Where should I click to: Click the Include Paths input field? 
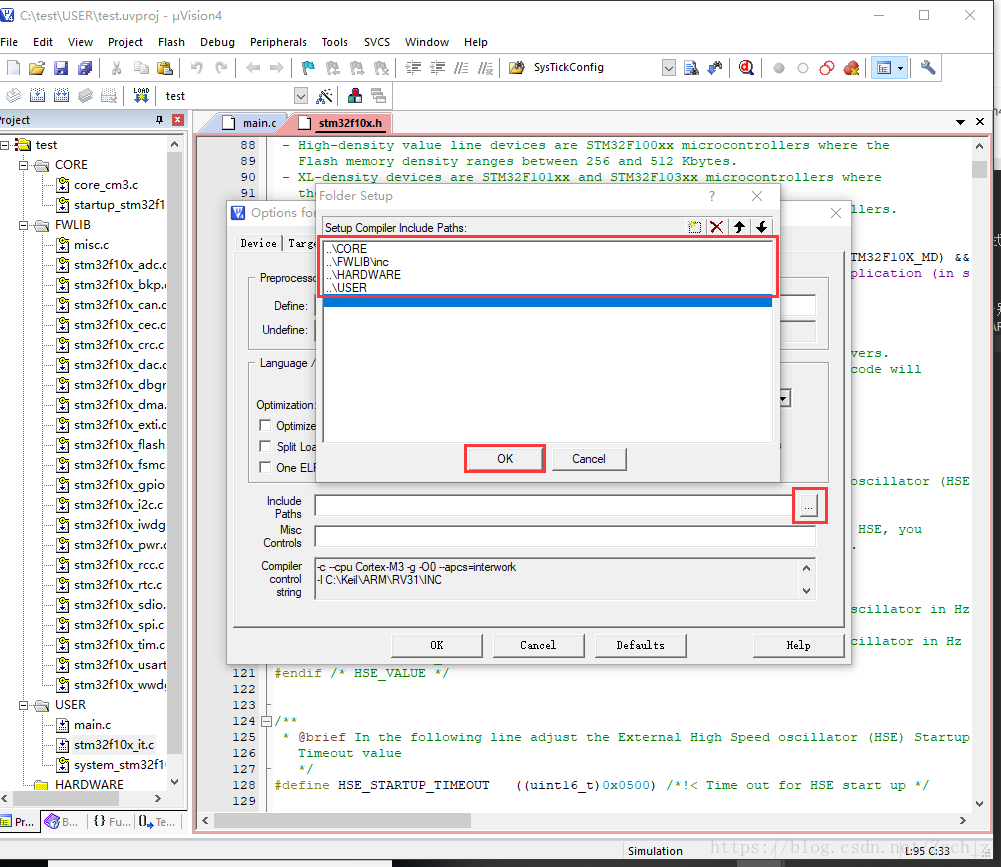click(554, 506)
